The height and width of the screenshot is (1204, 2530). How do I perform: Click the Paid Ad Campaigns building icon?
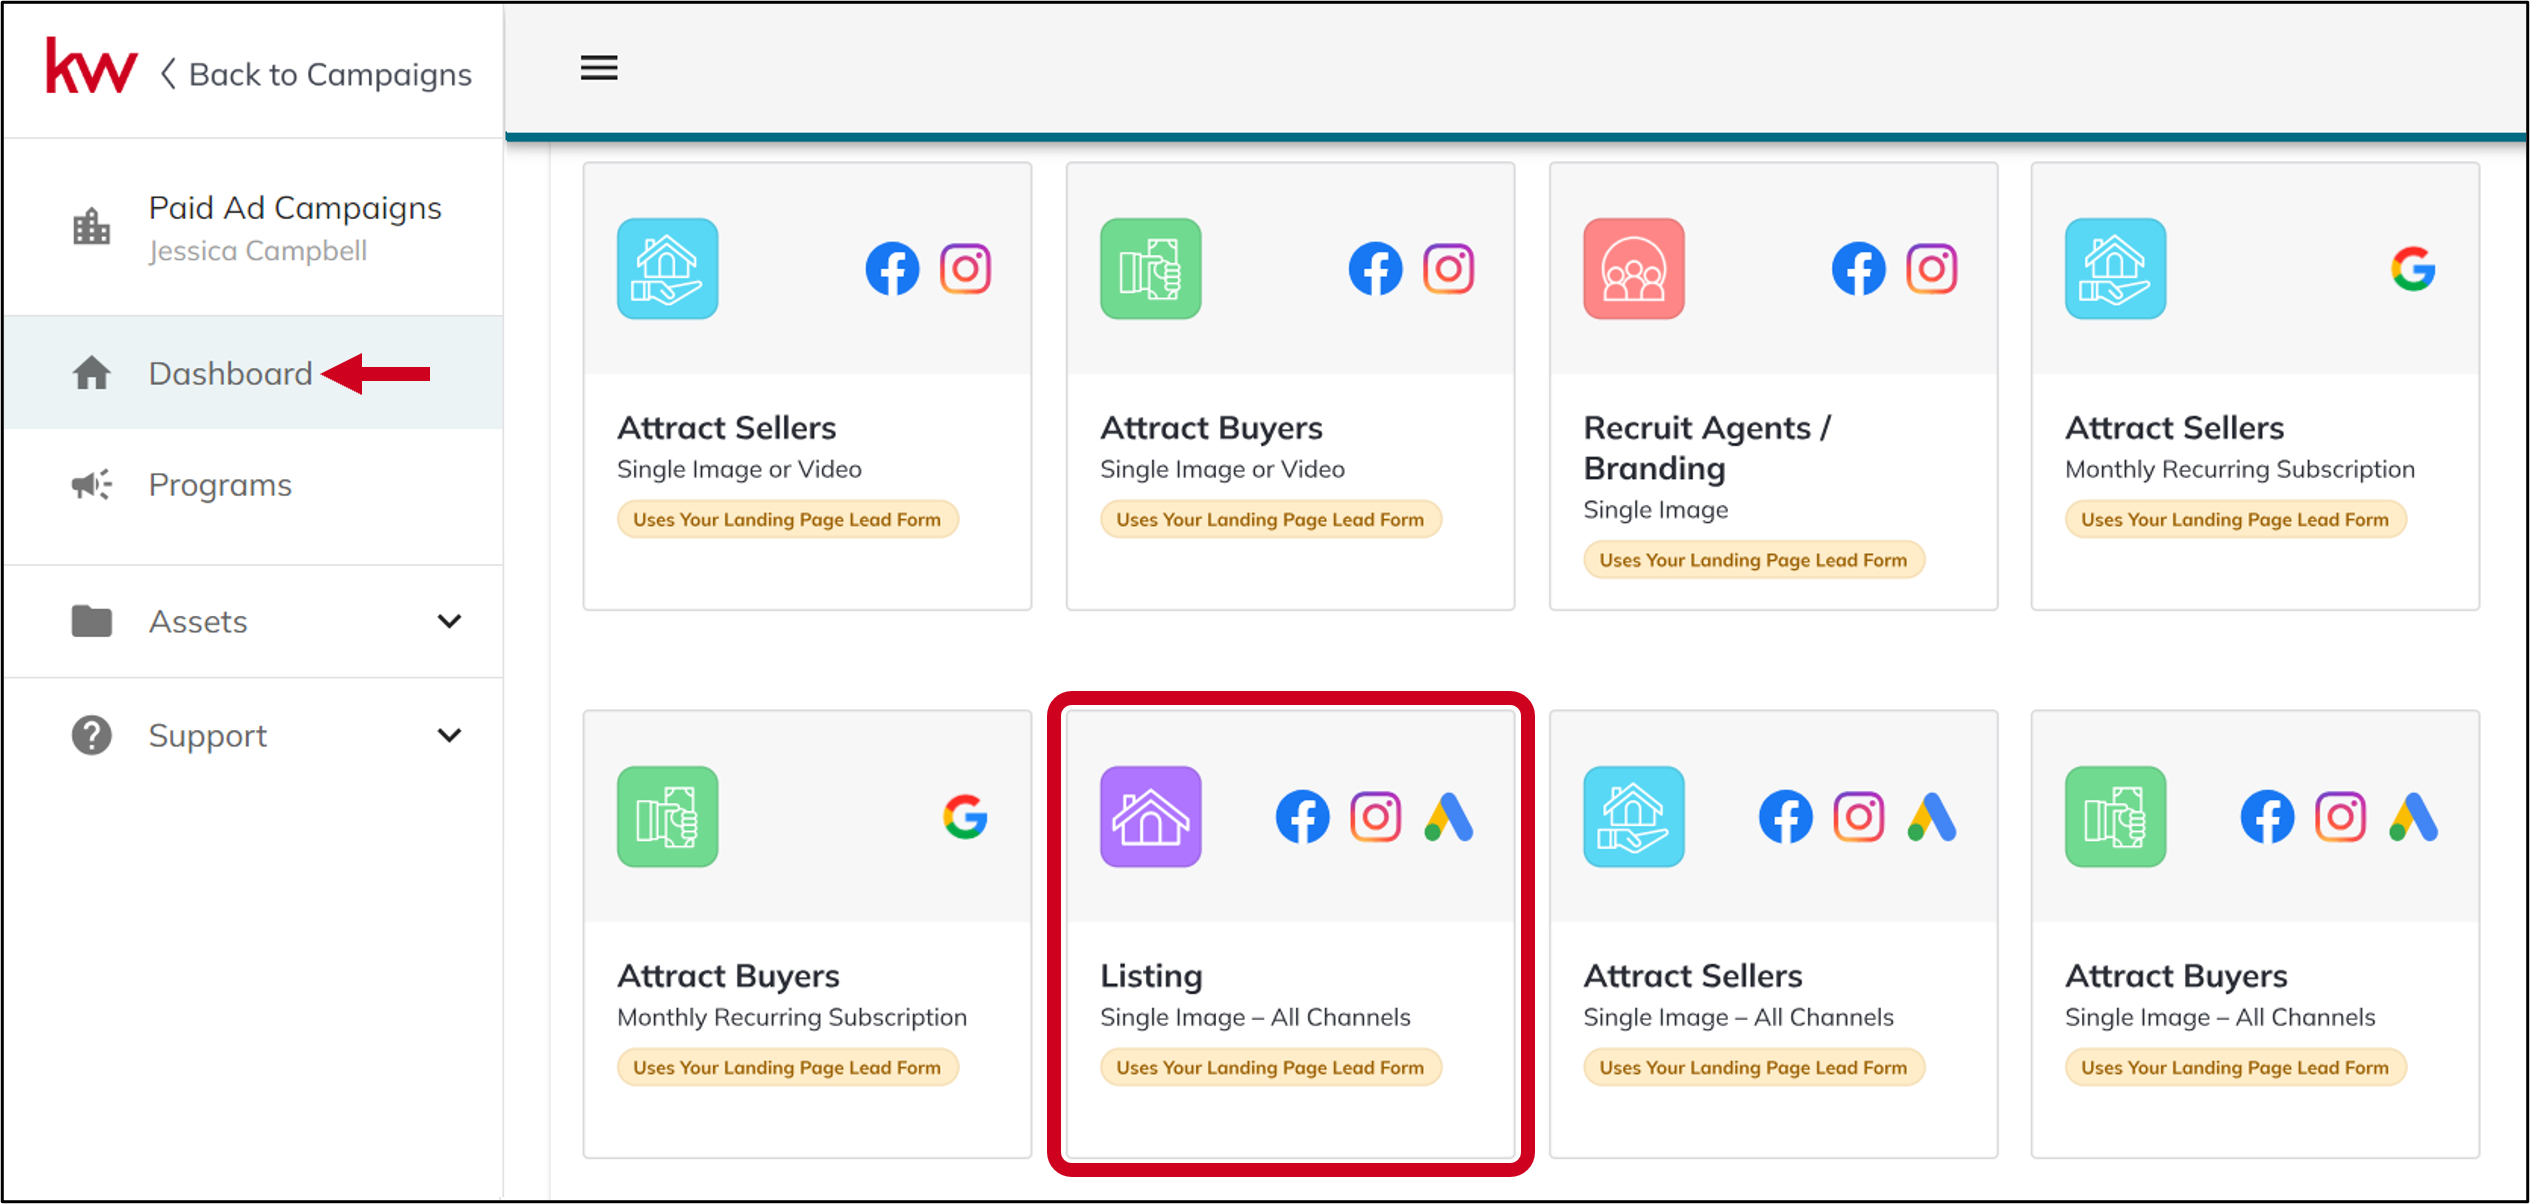(x=91, y=227)
